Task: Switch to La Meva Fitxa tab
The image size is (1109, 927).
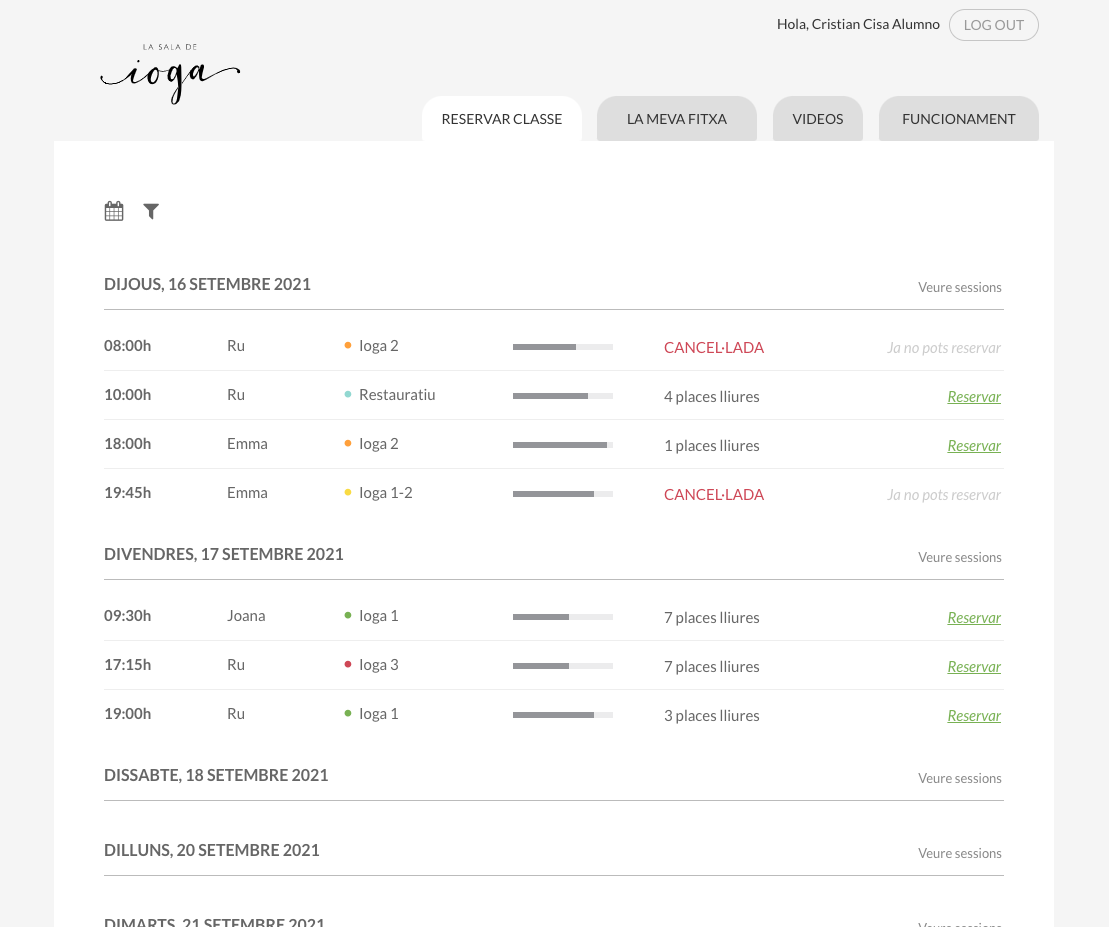Action: 676,119
